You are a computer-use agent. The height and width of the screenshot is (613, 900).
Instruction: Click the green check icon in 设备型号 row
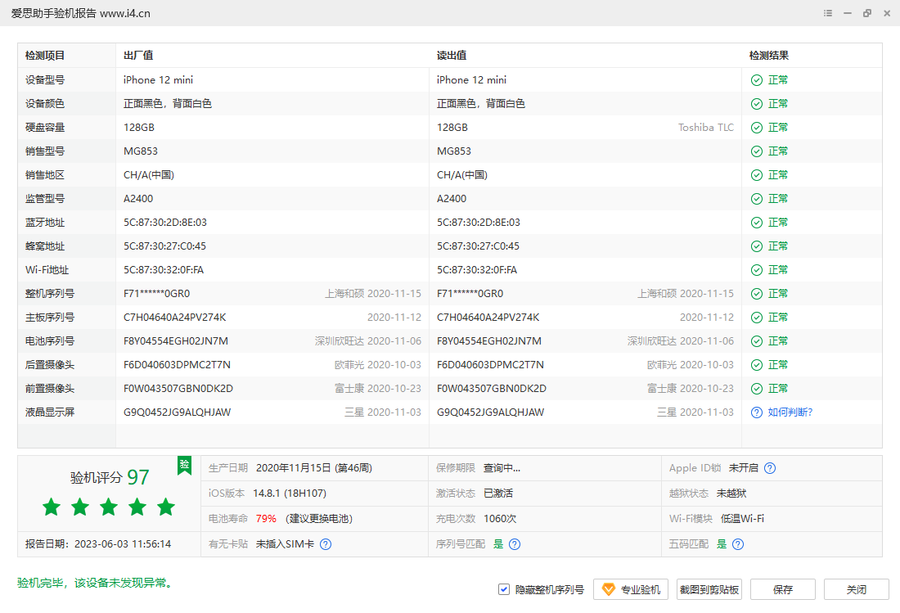coord(757,80)
